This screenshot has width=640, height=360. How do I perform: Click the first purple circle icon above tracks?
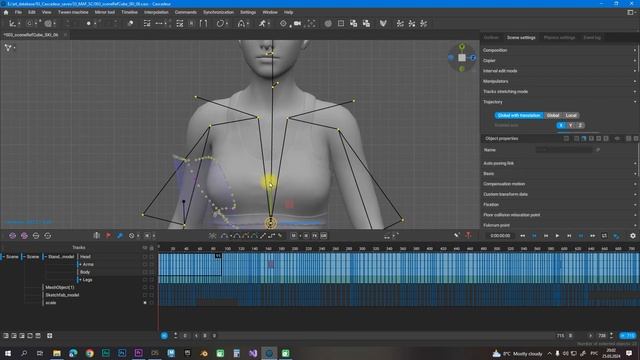coord(13,236)
